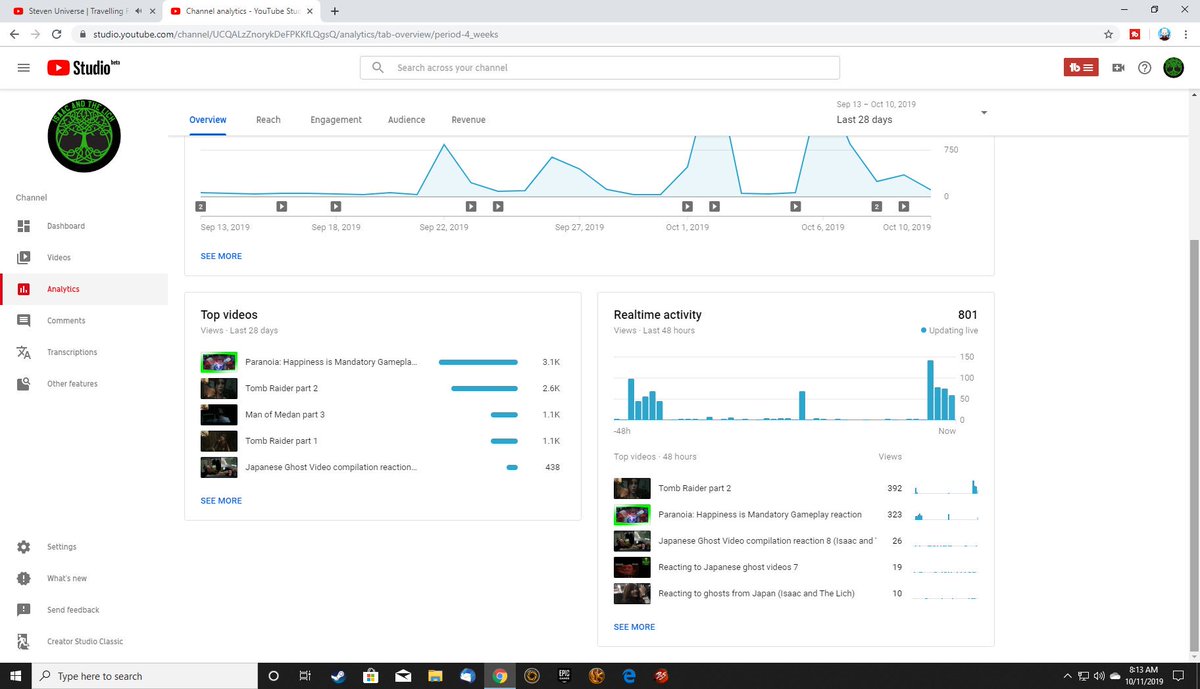The height and width of the screenshot is (689, 1200).
Task: Click the Sep 18 video publish marker
Action: click(335, 206)
